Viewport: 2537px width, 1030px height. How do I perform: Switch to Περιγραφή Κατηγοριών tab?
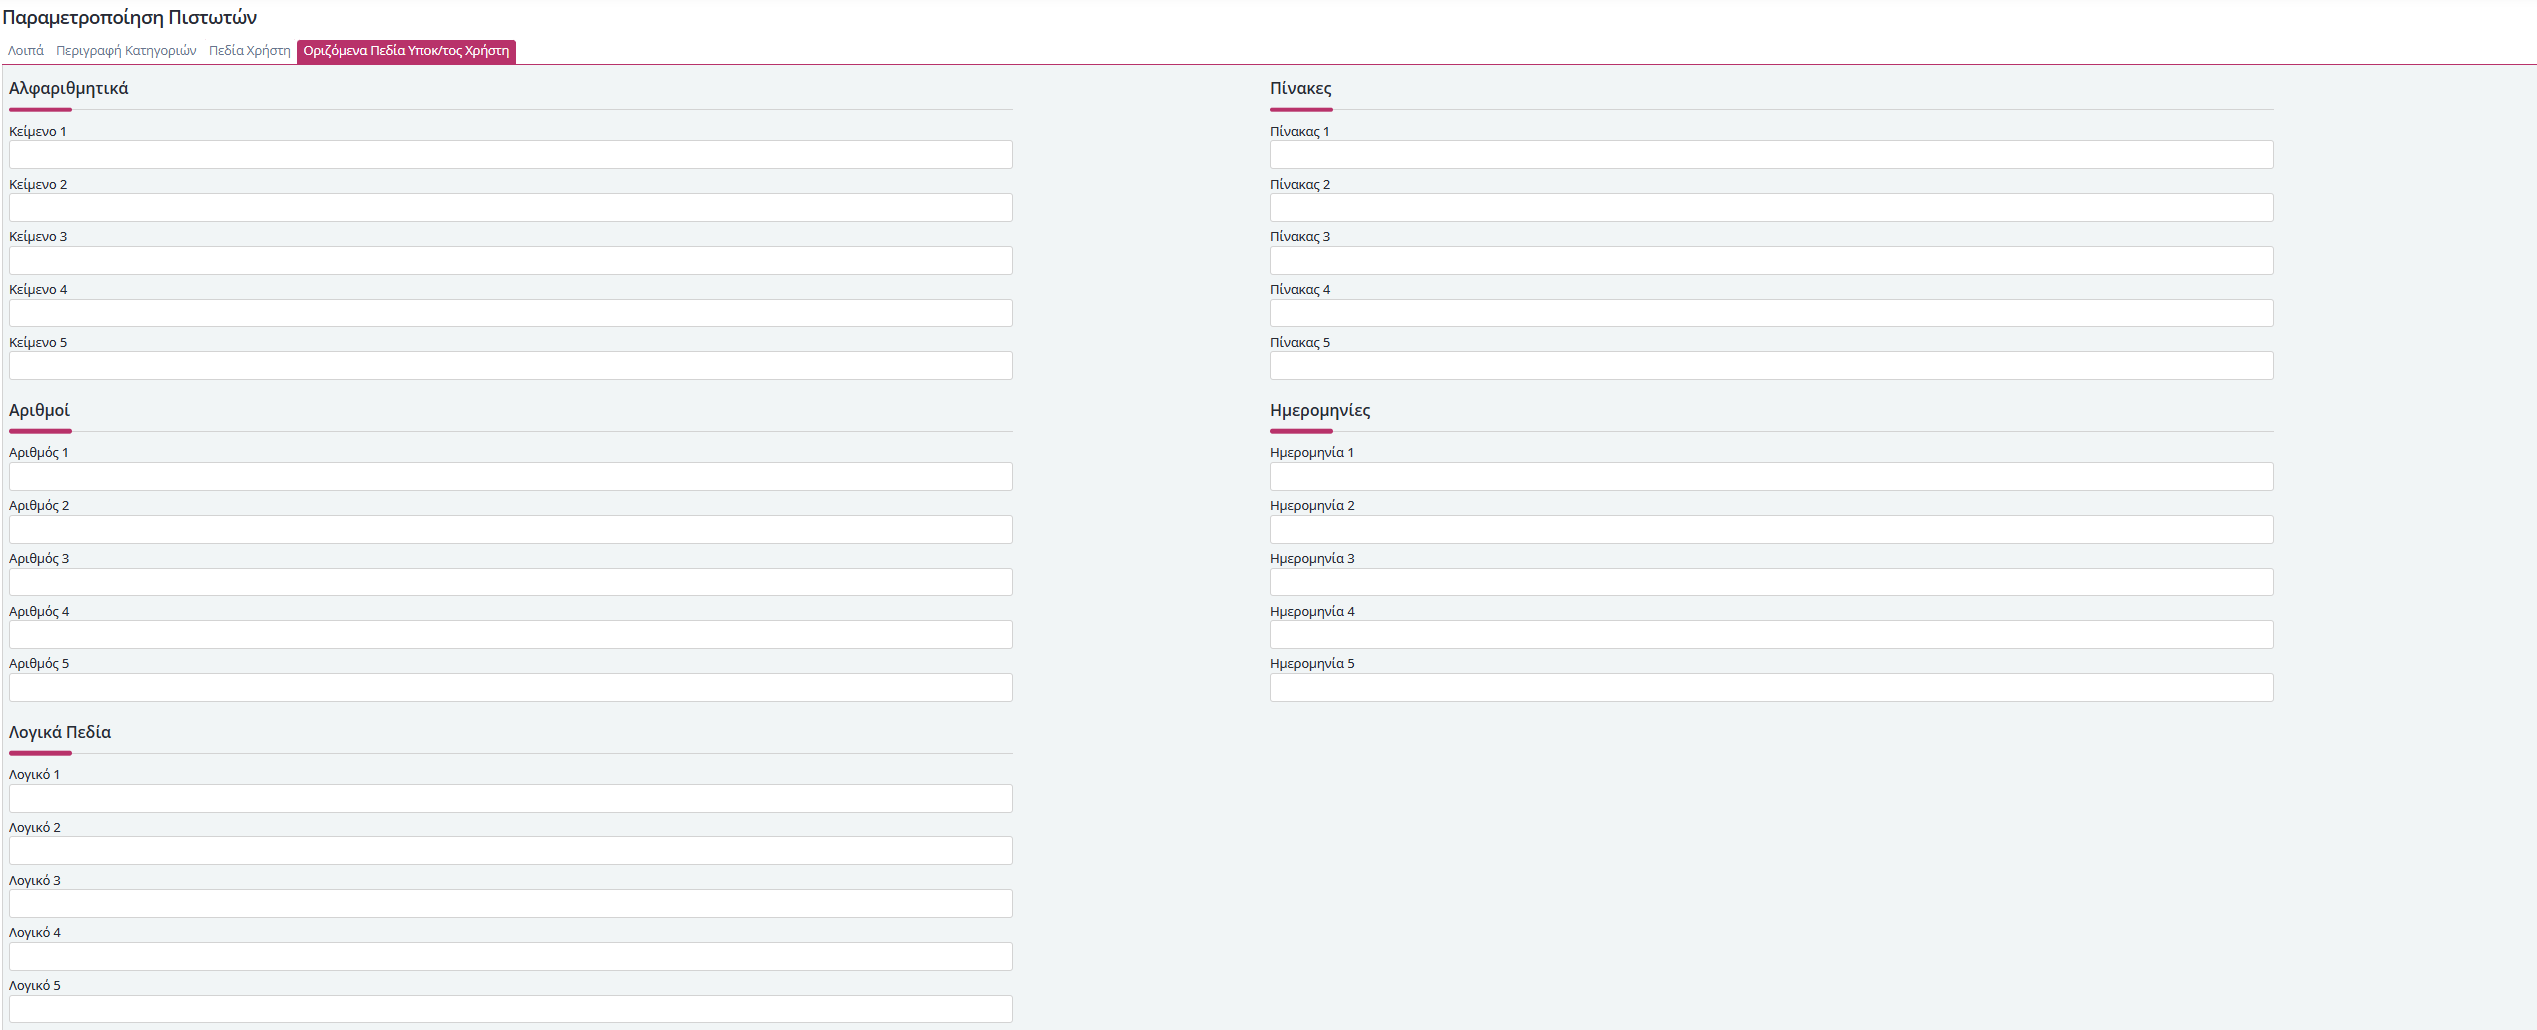click(126, 51)
